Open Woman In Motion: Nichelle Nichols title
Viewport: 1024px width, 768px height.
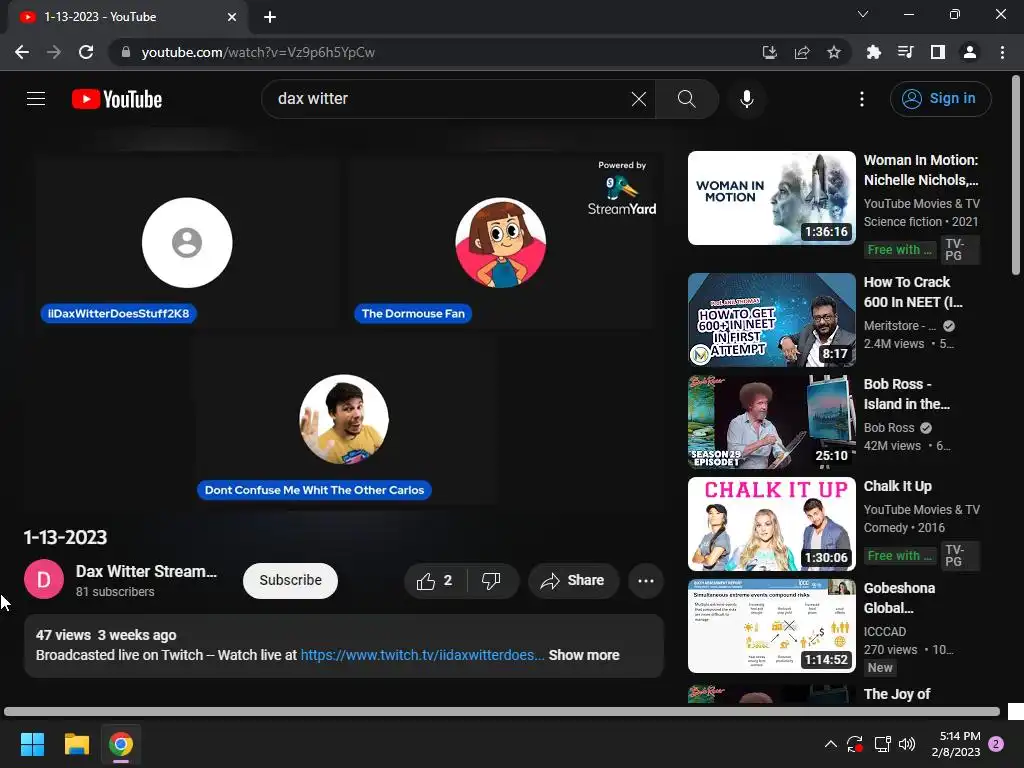point(921,170)
